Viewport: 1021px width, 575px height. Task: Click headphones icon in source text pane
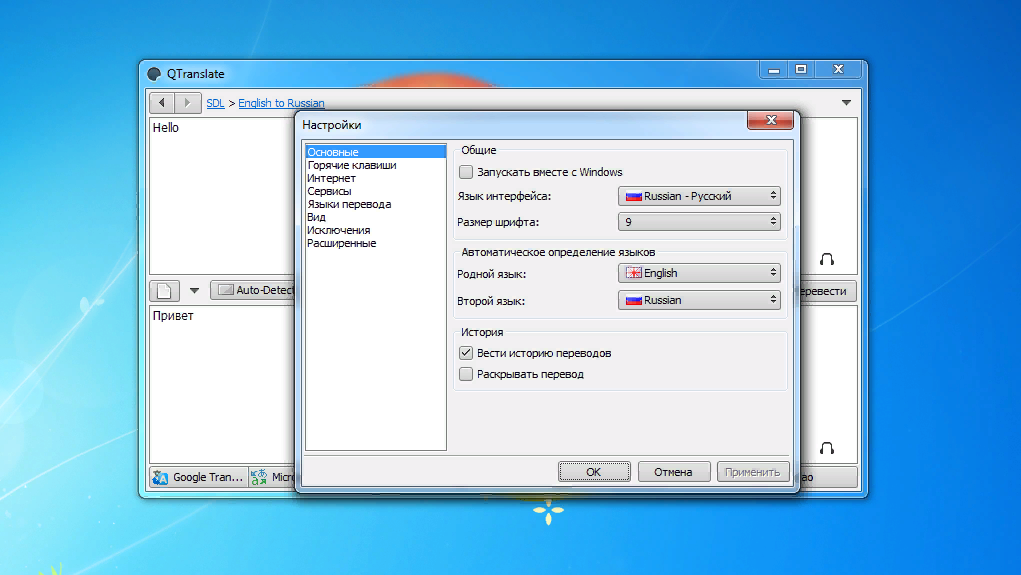[827, 259]
